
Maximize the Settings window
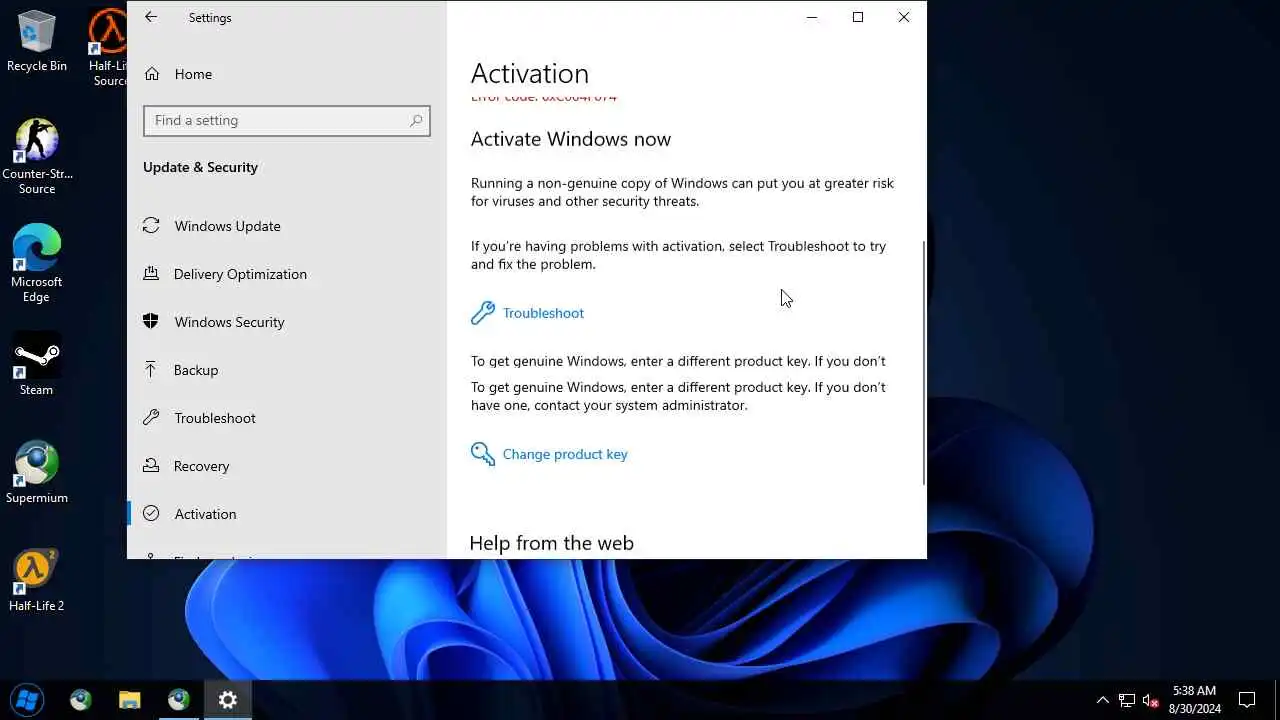pyautogui.click(x=858, y=17)
